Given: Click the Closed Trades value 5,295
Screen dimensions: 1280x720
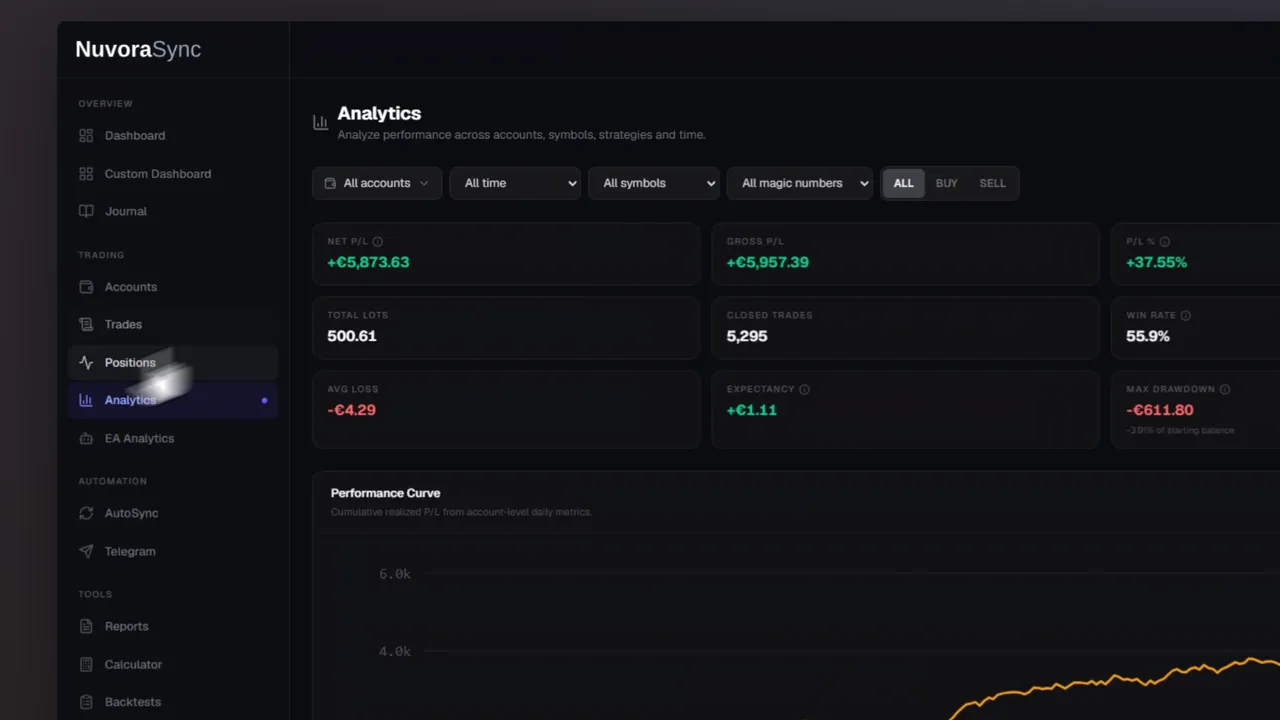Looking at the screenshot, I should pos(747,336).
